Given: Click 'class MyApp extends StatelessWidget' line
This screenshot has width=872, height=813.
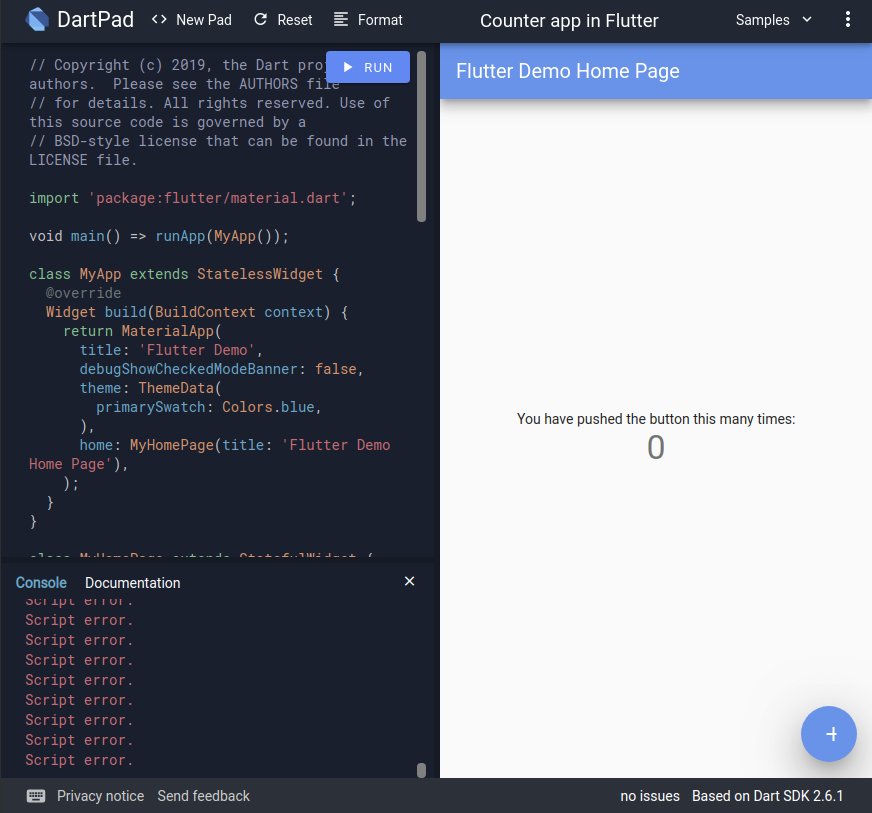Looking at the screenshot, I should tap(184, 274).
